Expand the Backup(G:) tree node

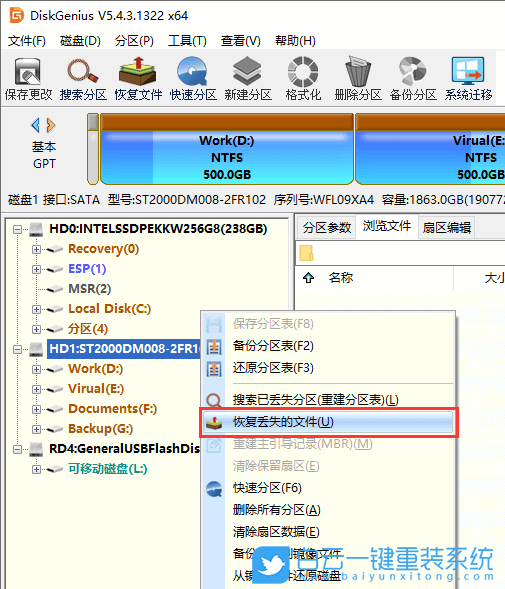pyautogui.click(x=36, y=429)
